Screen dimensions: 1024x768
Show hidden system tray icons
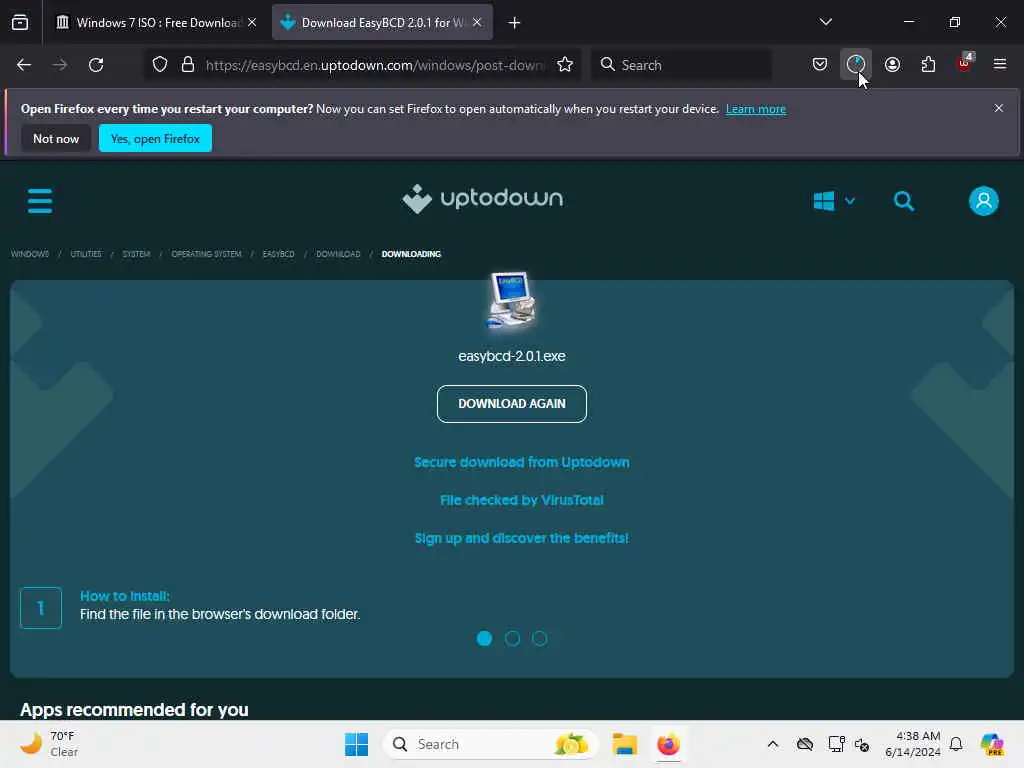(x=773, y=744)
